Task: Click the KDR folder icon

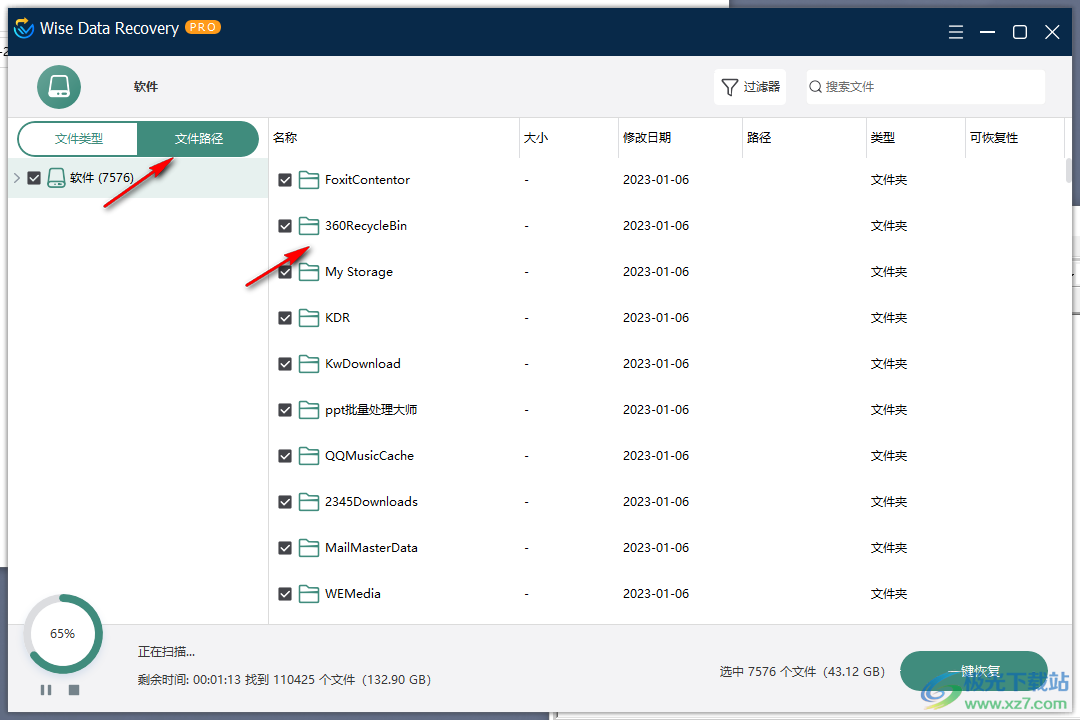Action: 309,318
